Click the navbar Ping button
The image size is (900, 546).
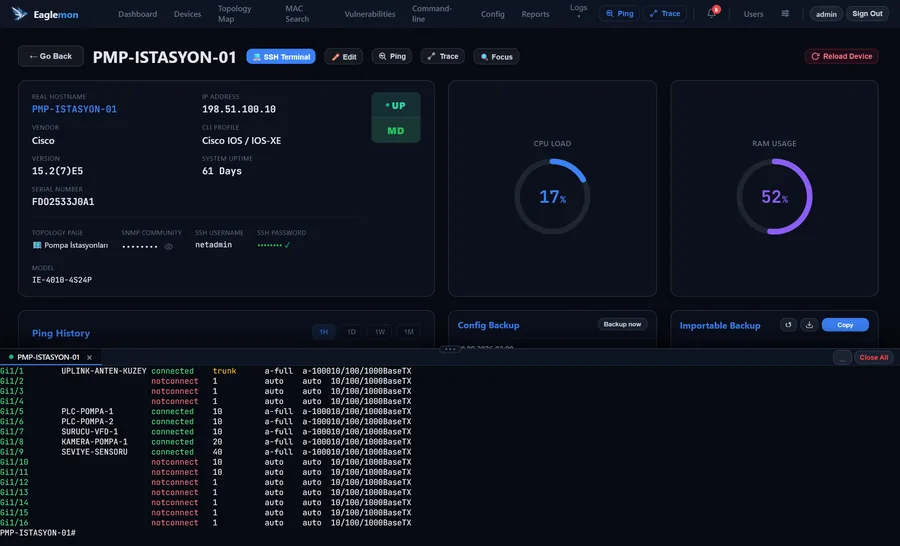pyautogui.click(x=619, y=13)
